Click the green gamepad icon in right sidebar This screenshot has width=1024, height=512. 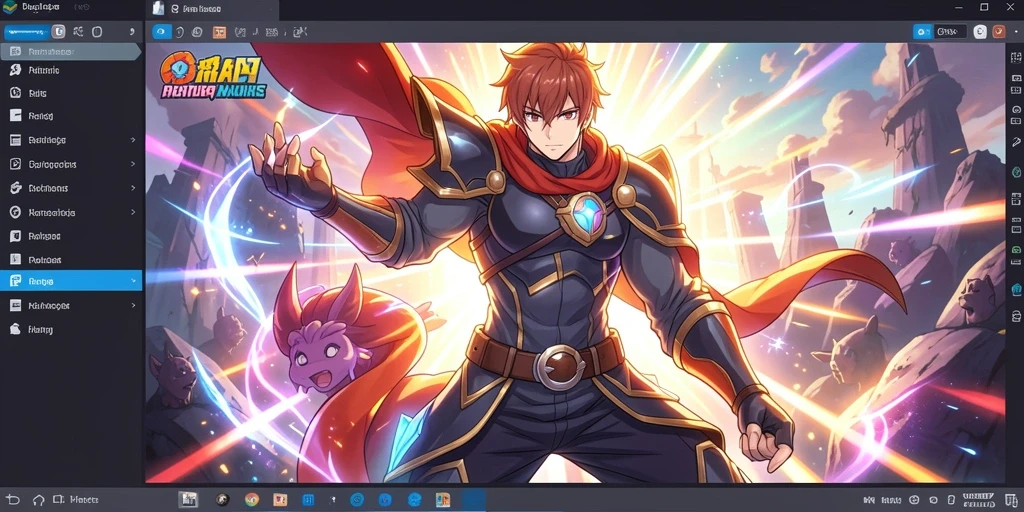pos(1016,250)
